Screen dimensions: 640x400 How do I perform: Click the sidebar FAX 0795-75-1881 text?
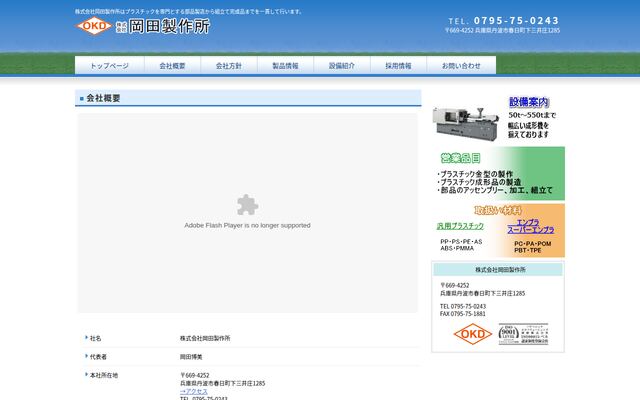tap(463, 314)
